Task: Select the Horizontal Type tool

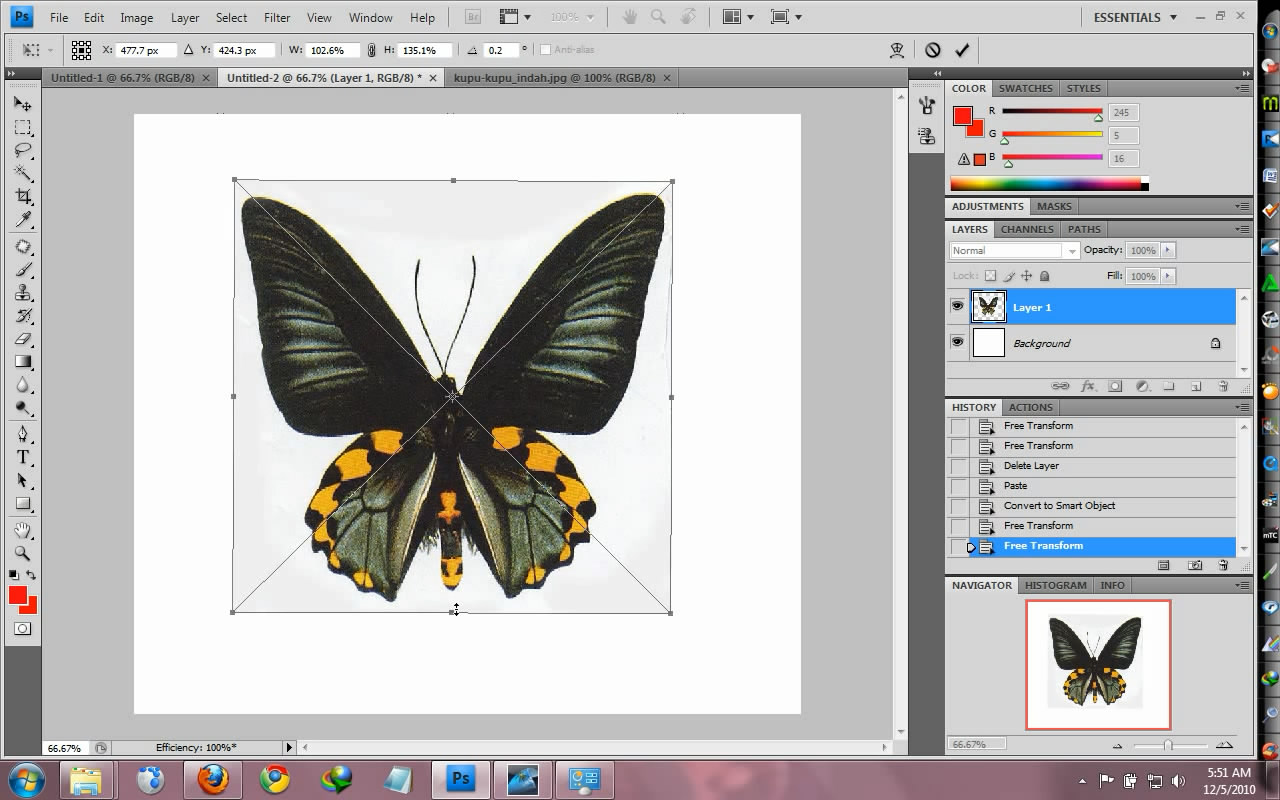Action: pos(22,458)
